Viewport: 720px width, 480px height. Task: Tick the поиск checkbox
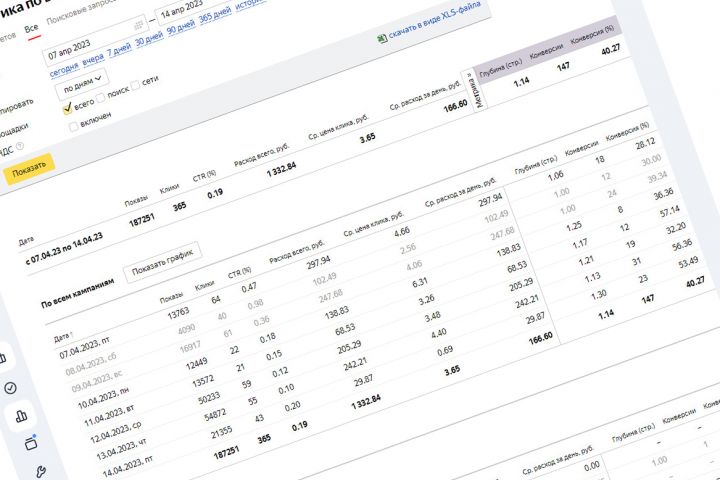(101, 97)
